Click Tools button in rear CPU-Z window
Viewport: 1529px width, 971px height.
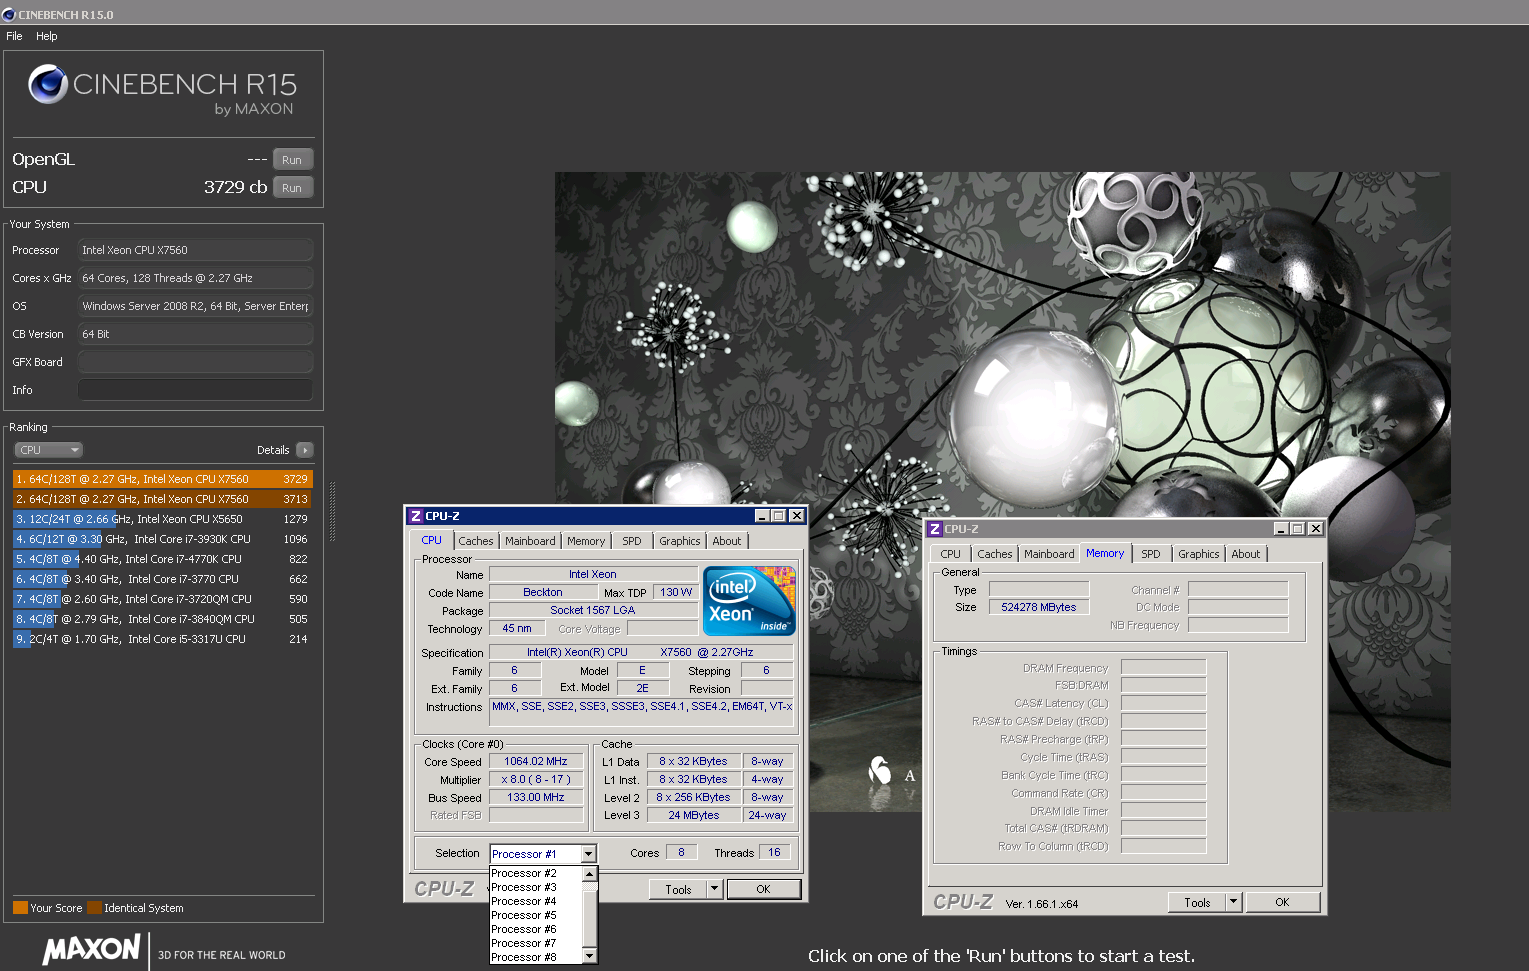tap(1197, 902)
